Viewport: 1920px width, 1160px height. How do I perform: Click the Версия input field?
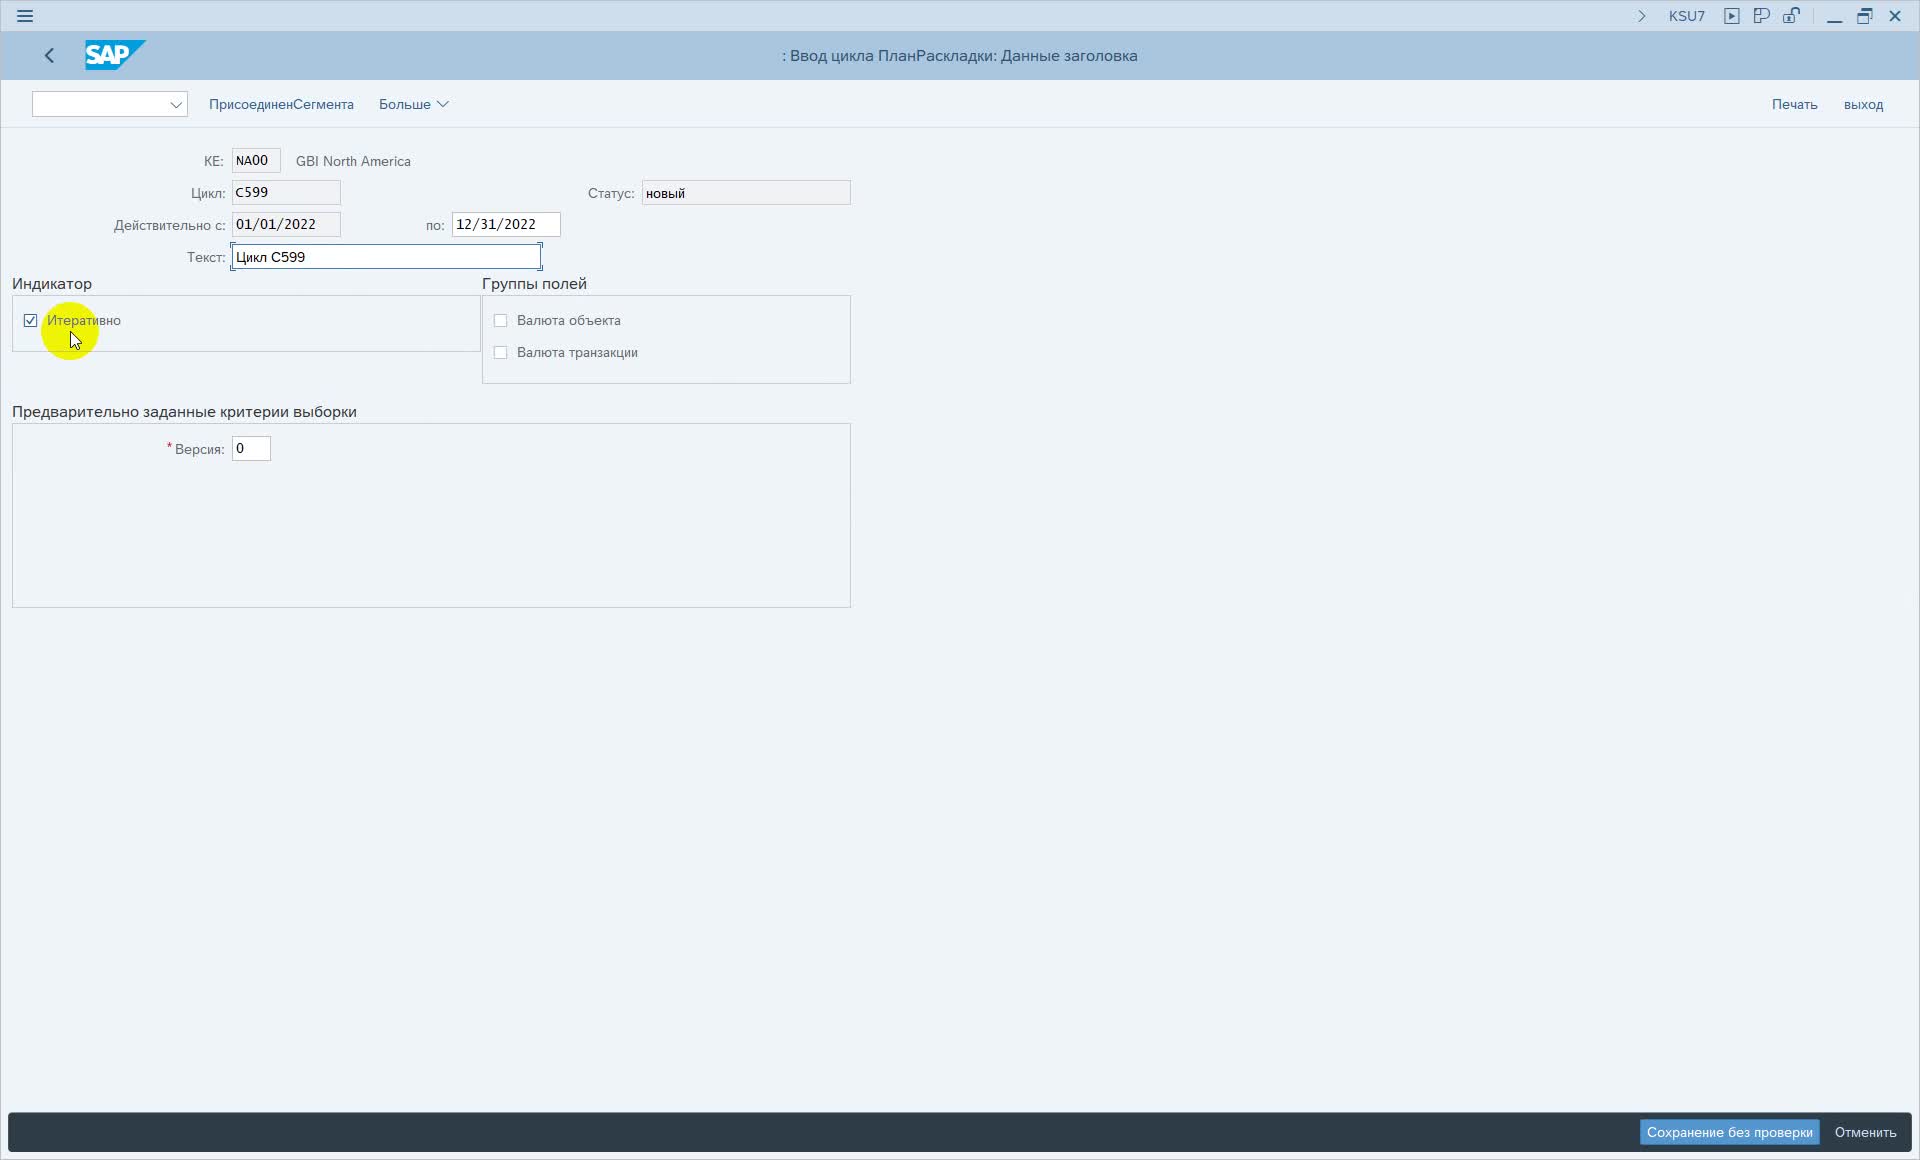pos(251,449)
